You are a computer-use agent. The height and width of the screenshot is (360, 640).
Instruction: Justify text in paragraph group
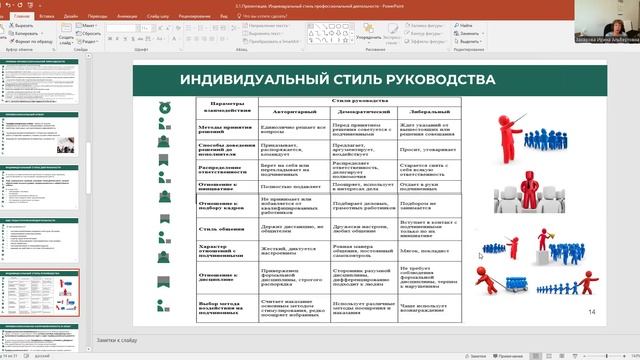click(212, 39)
